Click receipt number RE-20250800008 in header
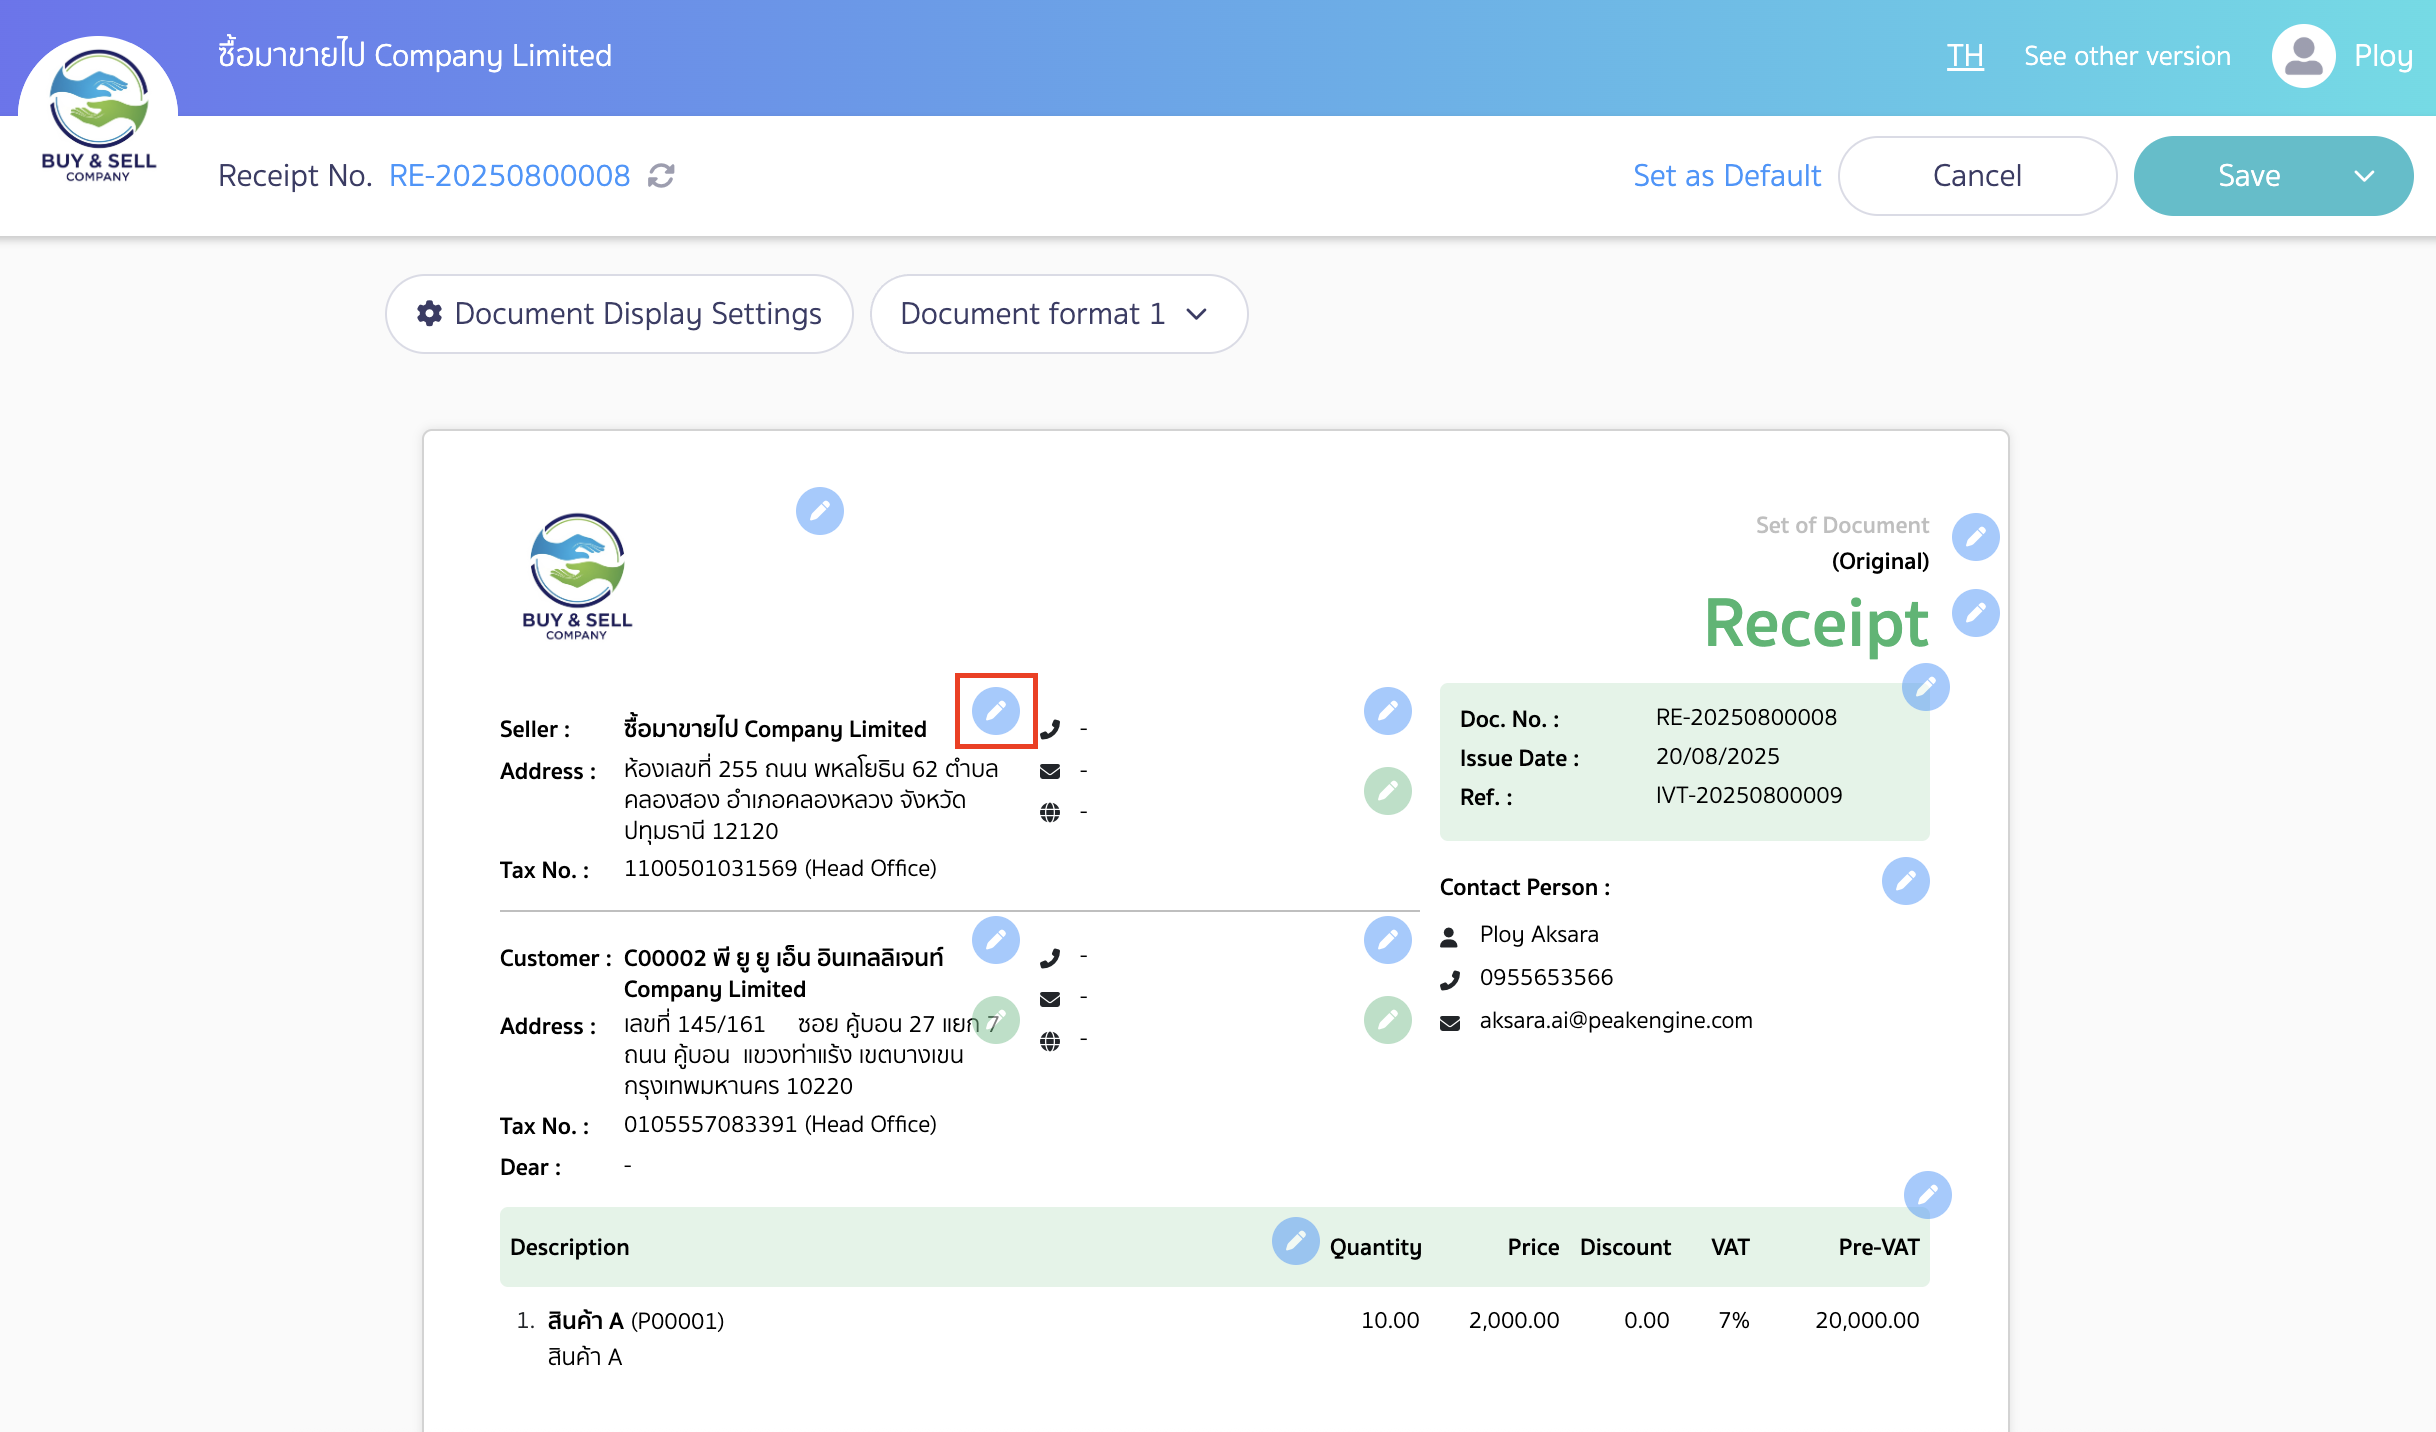Image resolution: width=2436 pixels, height=1432 pixels. click(509, 176)
